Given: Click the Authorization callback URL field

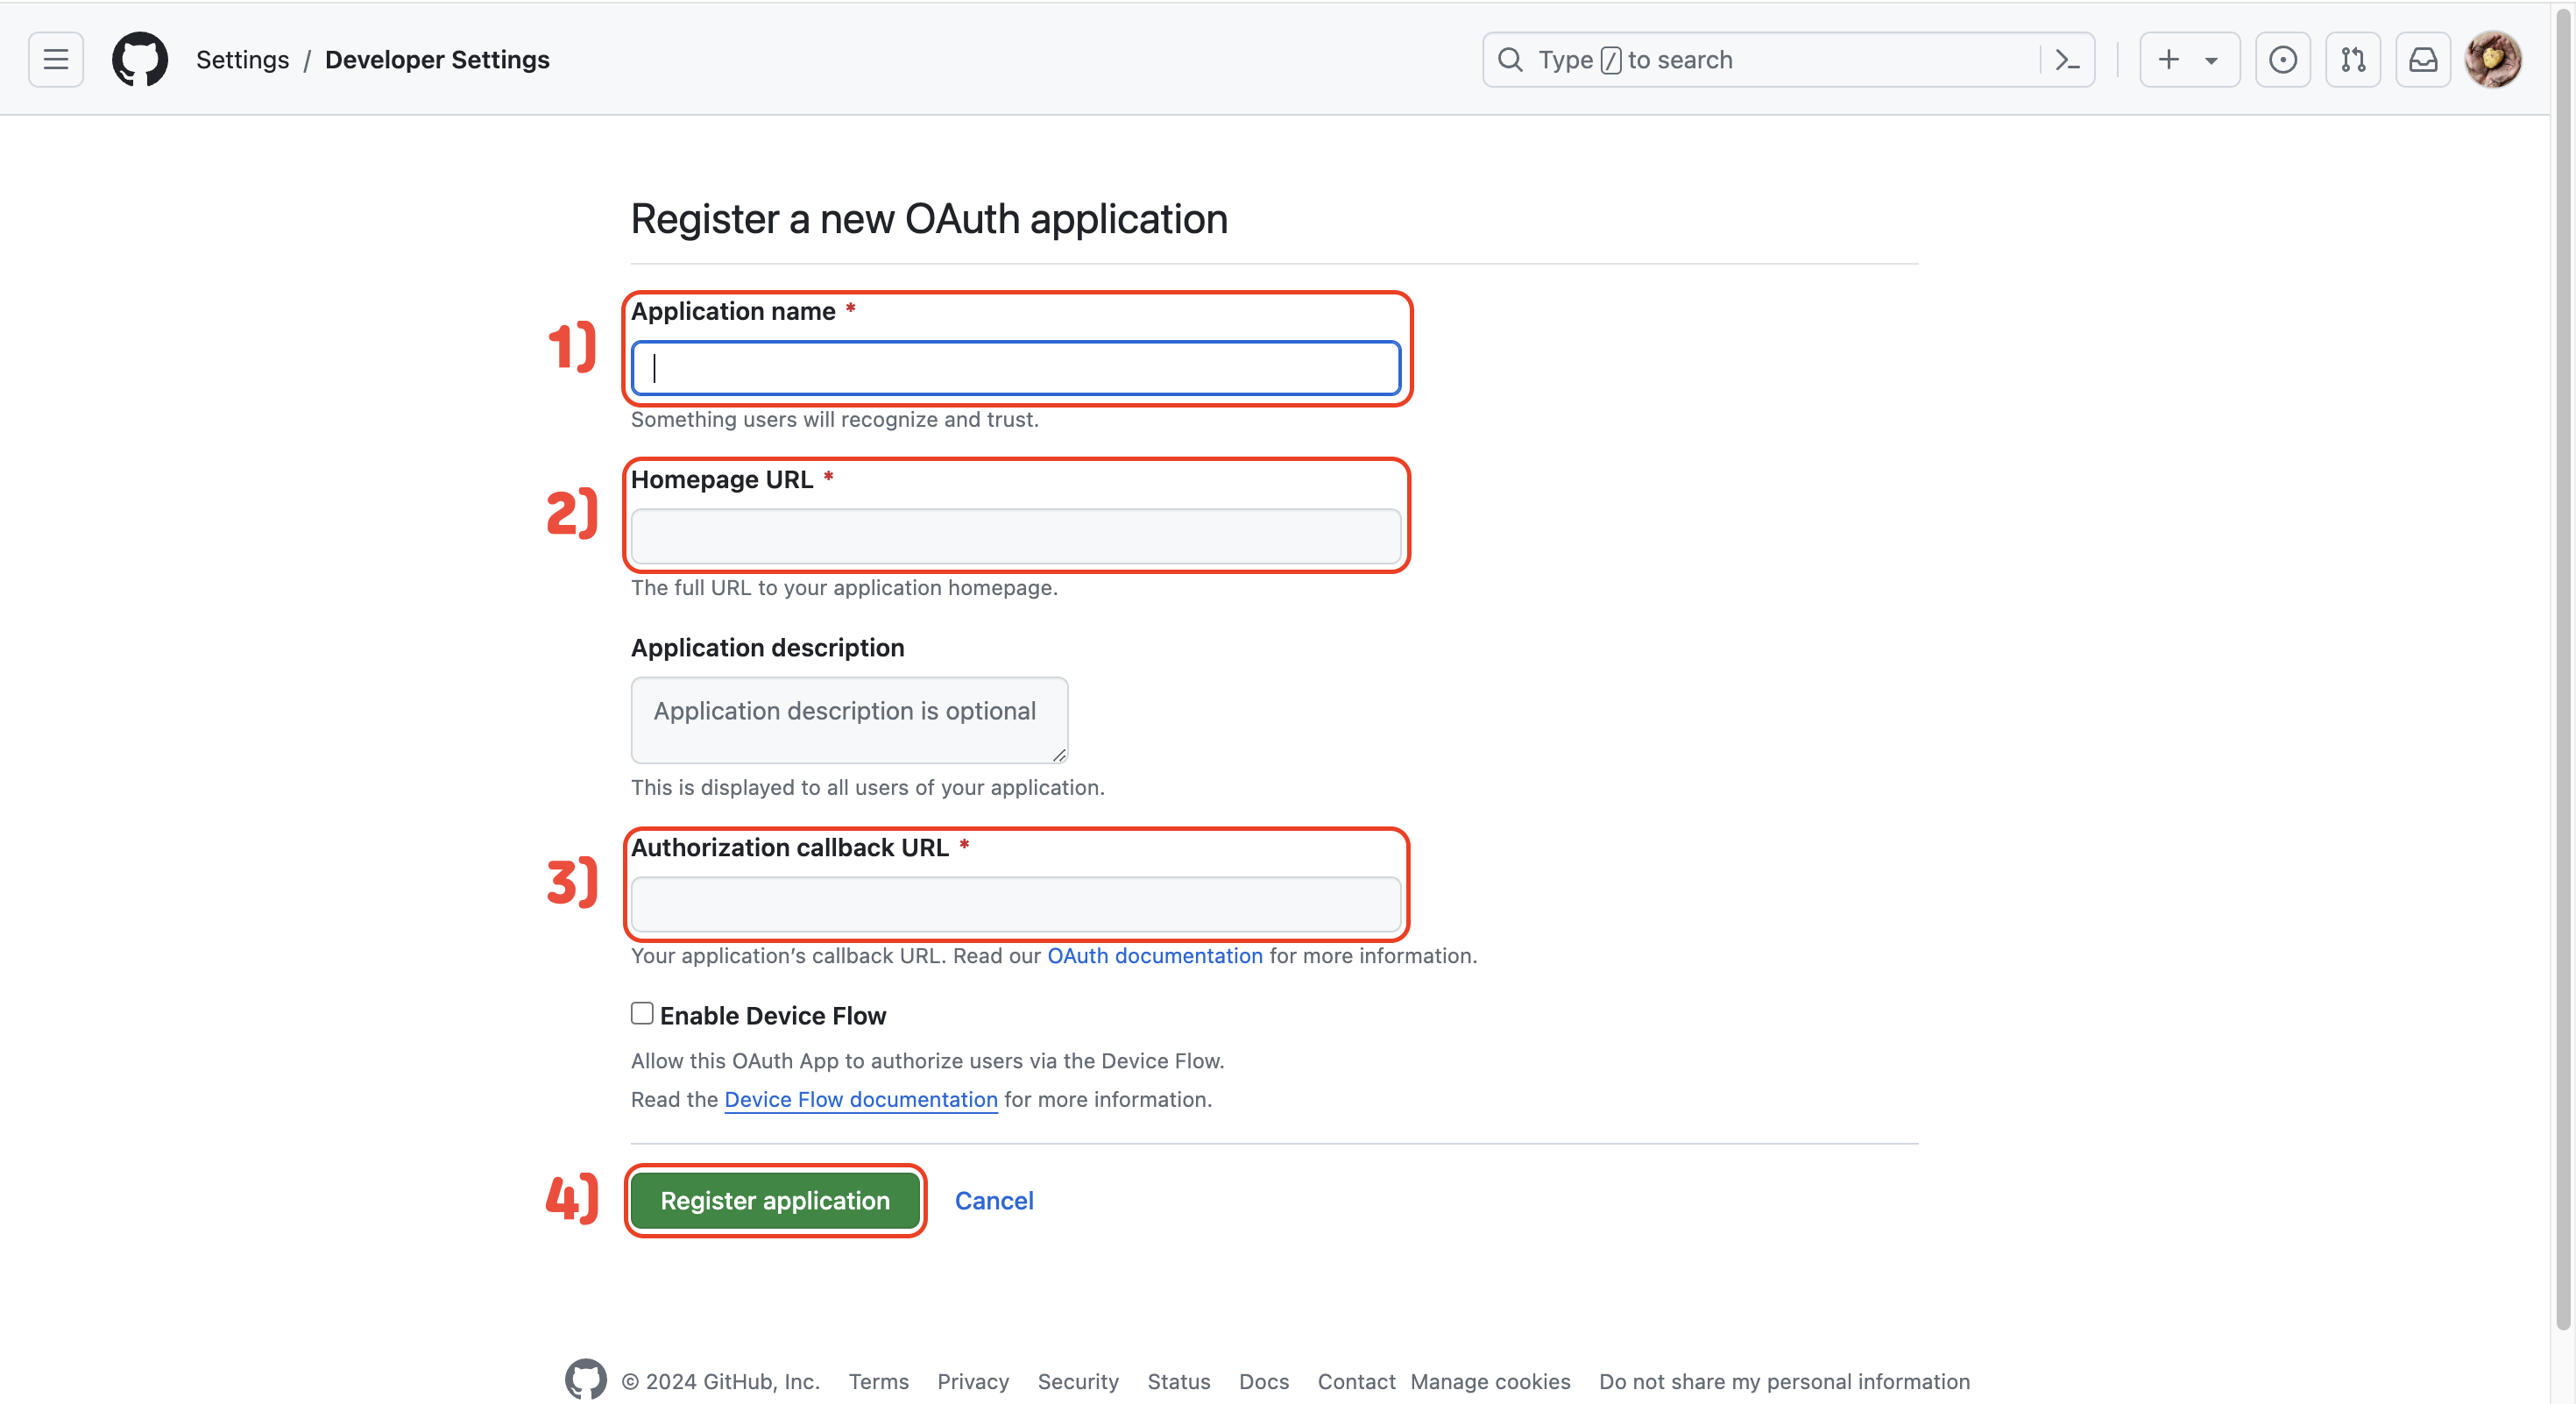Looking at the screenshot, I should pyautogui.click(x=1015, y=904).
